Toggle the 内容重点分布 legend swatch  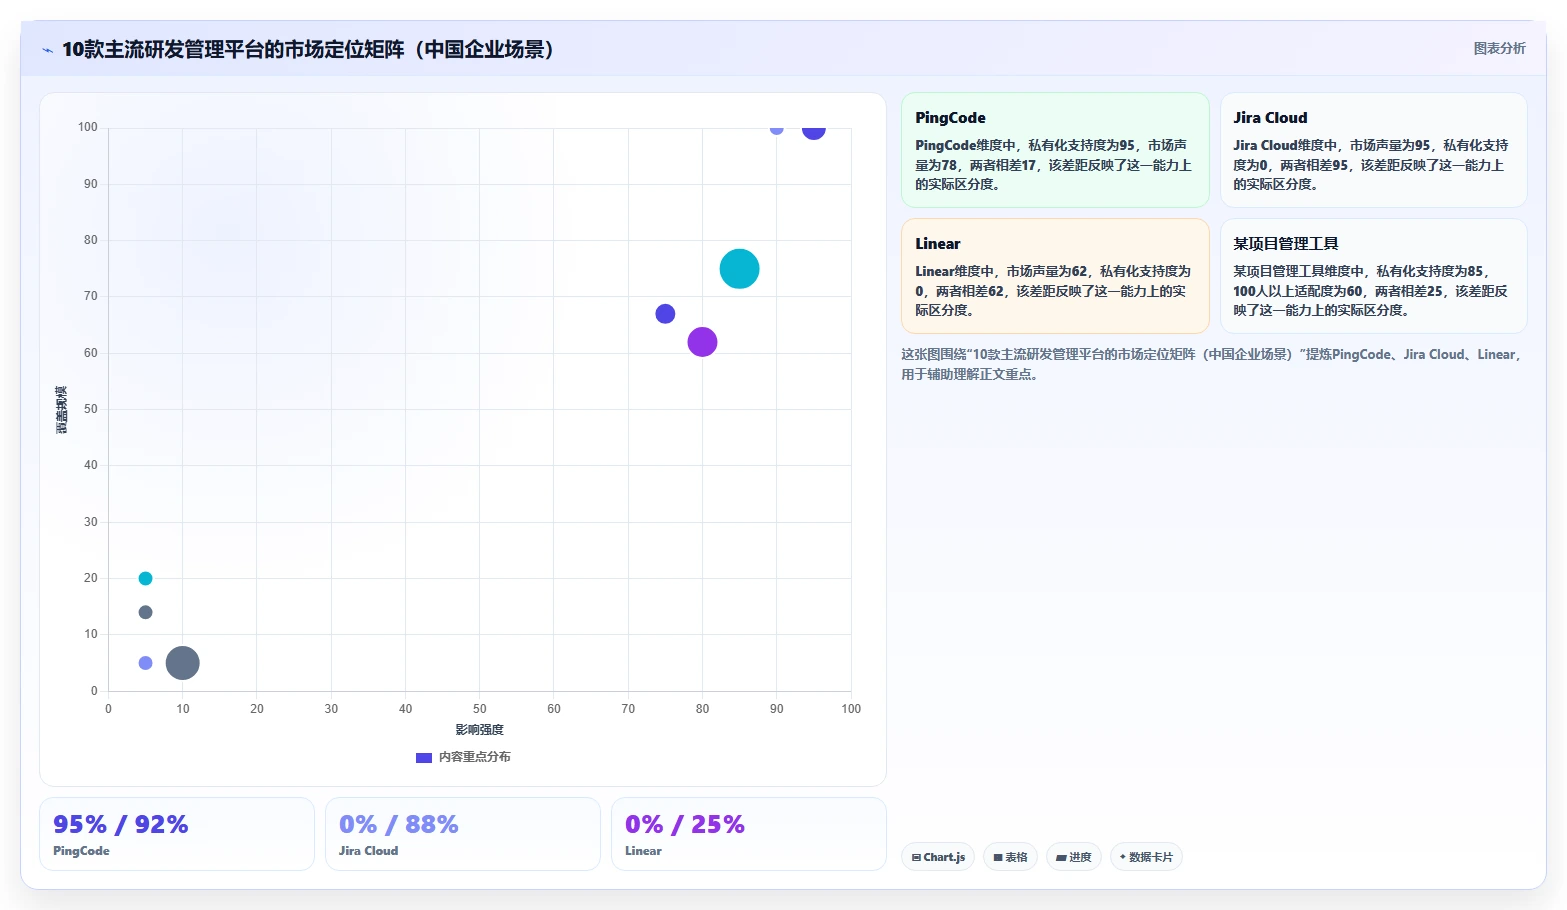[x=424, y=757]
